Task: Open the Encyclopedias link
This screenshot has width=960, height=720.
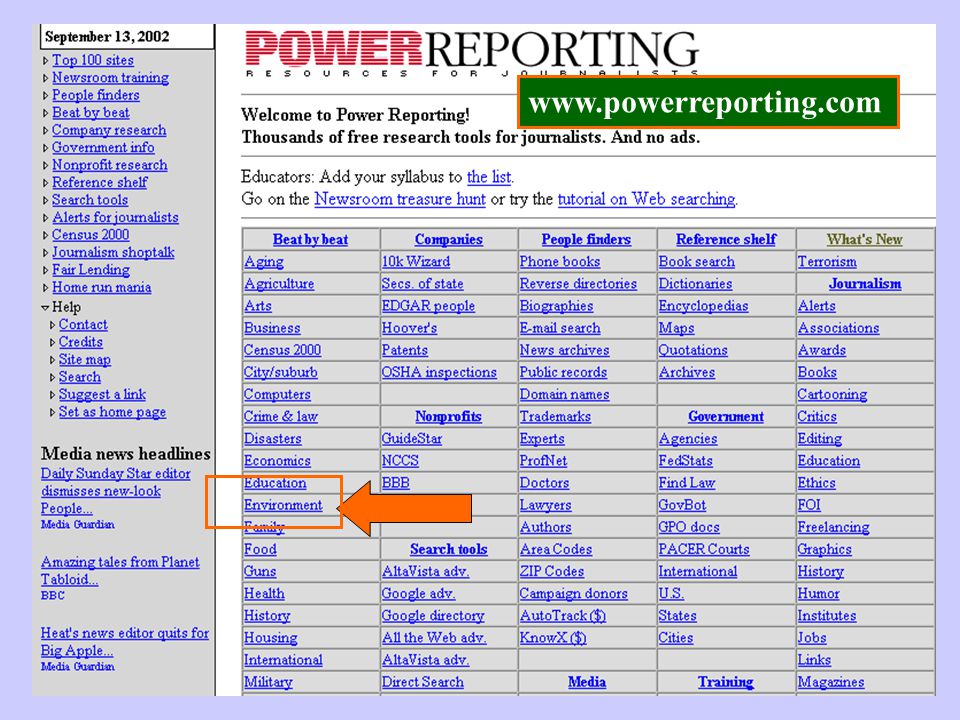Action: 703,306
